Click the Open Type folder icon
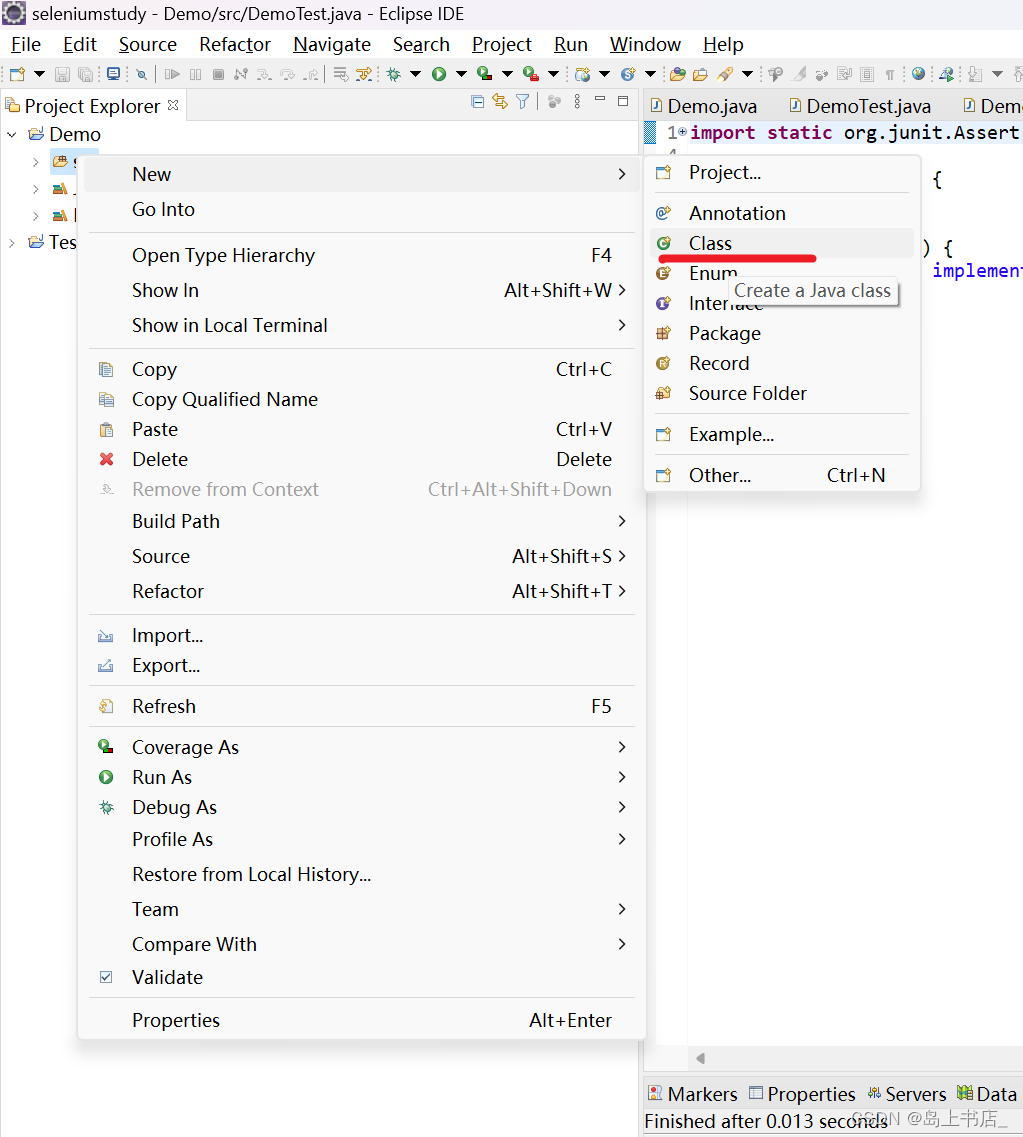Image resolution: width=1023 pixels, height=1137 pixels. pyautogui.click(x=678, y=74)
